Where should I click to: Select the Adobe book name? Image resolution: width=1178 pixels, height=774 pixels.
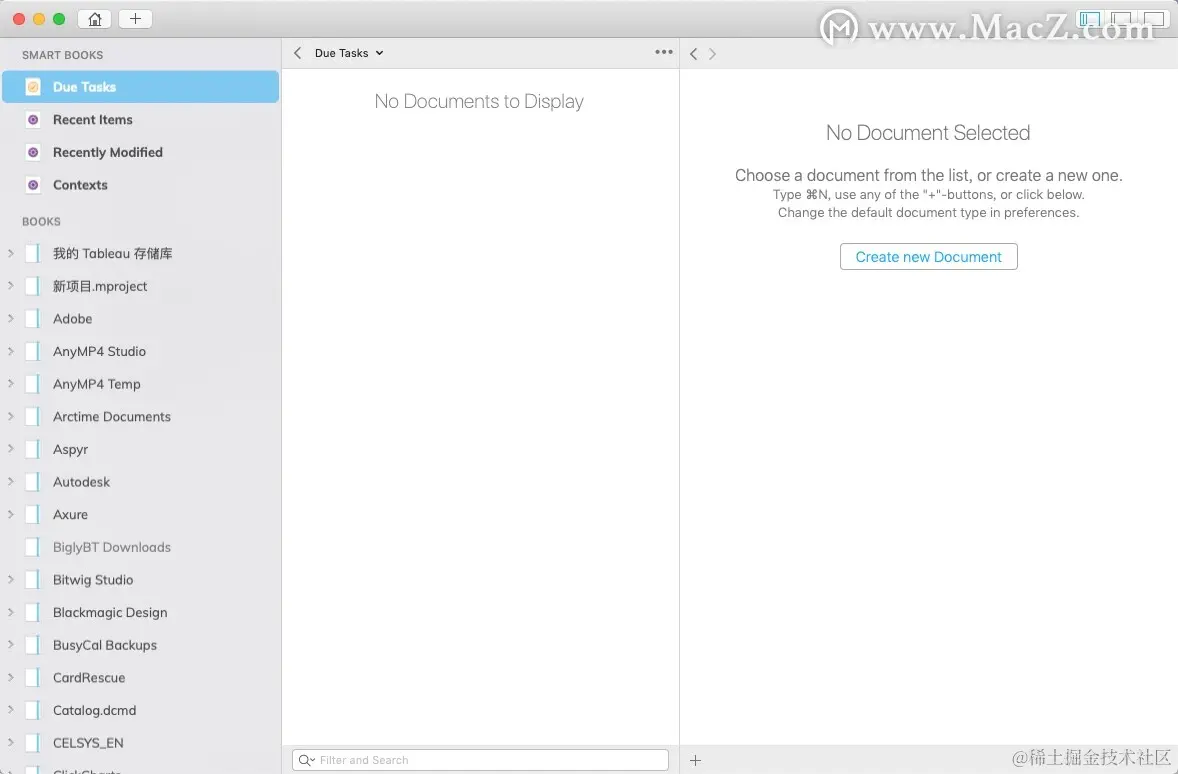pyautogui.click(x=72, y=319)
